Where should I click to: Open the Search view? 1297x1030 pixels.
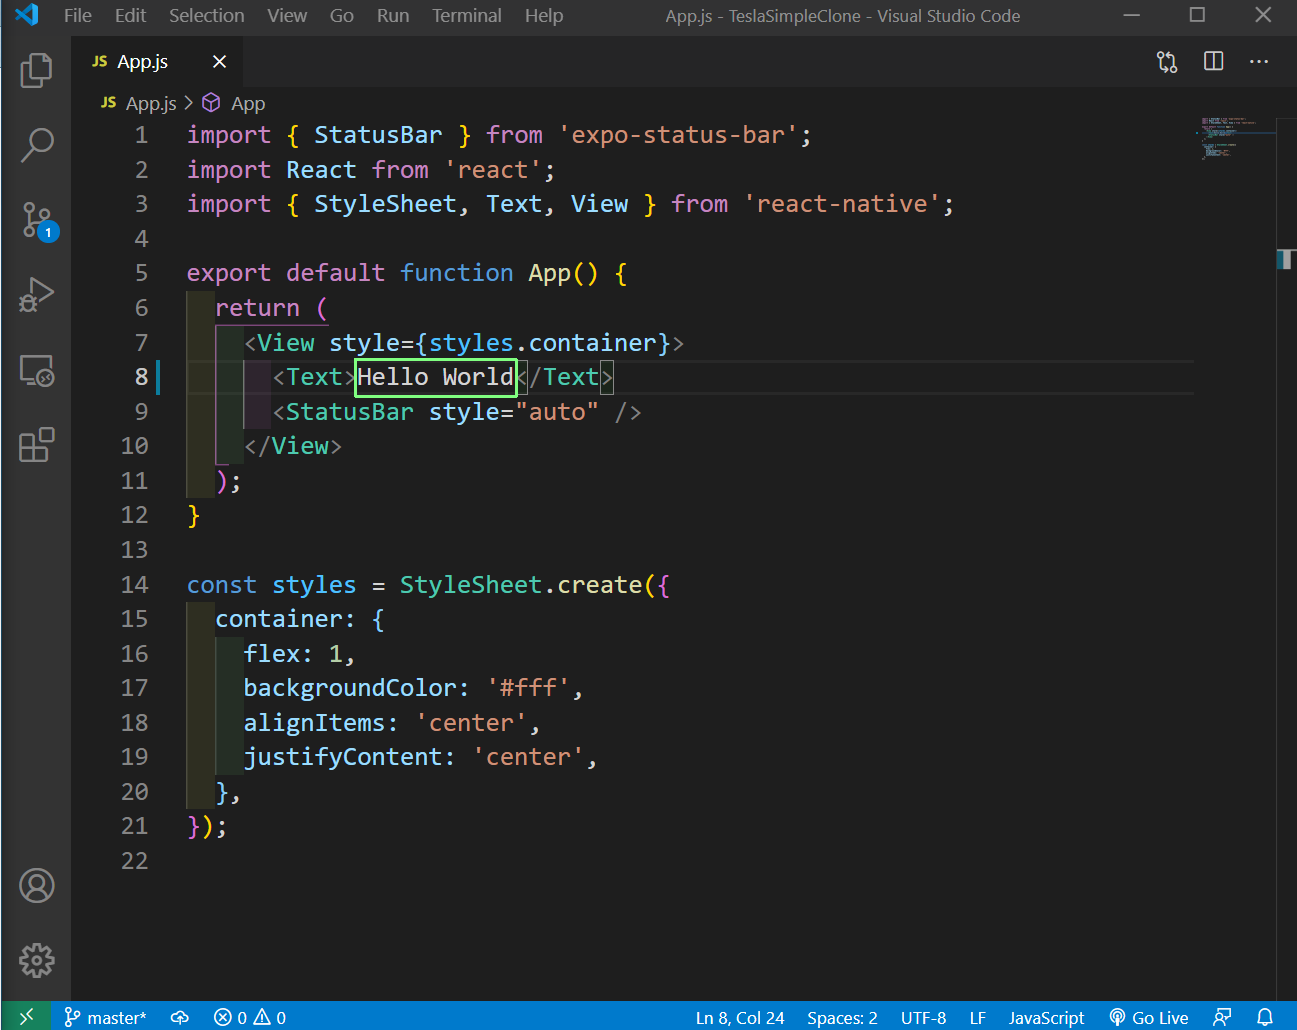point(36,145)
